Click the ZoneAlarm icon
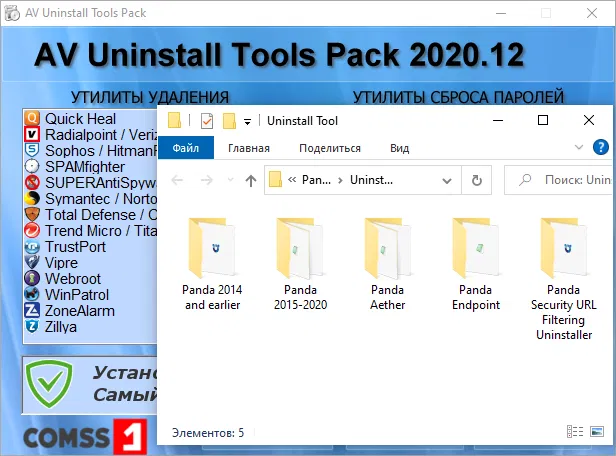 tap(32, 310)
